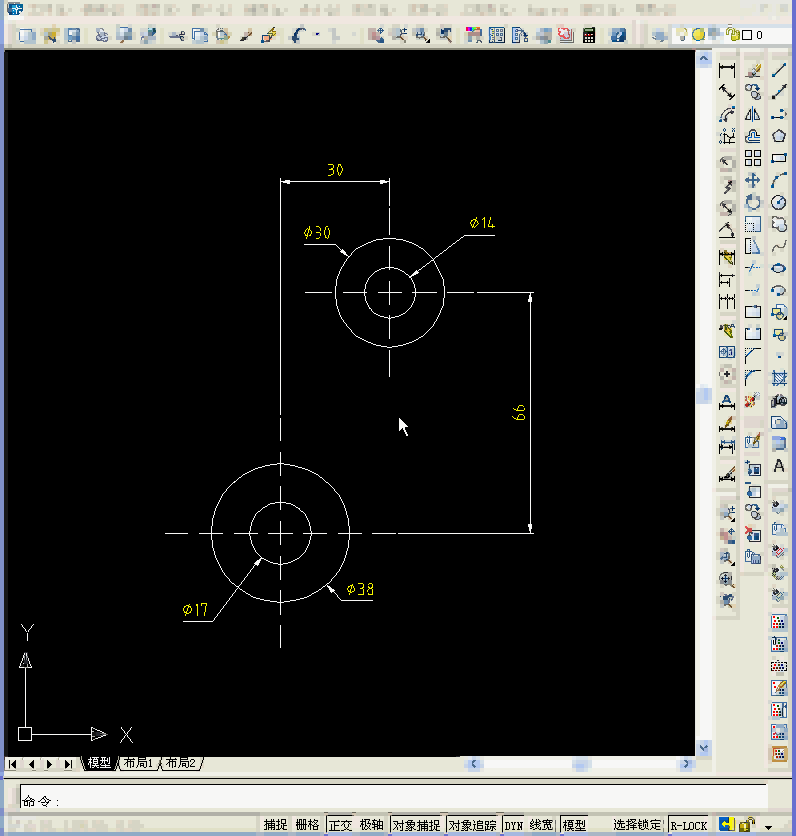Click the Save icon in the toolbar

[73, 35]
